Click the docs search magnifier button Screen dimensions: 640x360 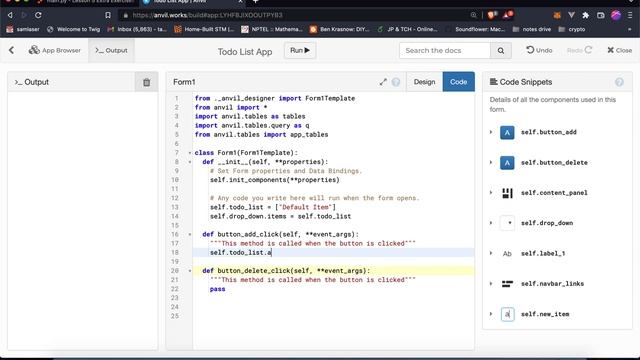(x=501, y=51)
